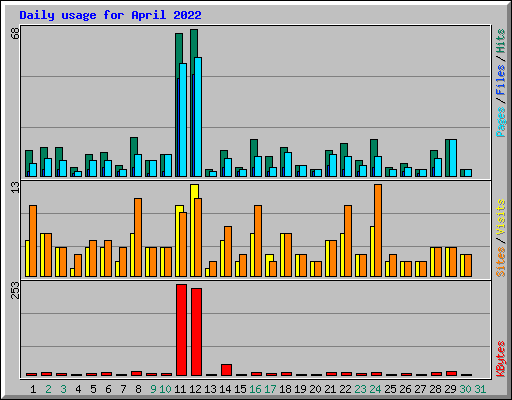The image size is (512, 400).
Task: Click the orange 'Sites' legend label
Action: pyautogui.click(x=501, y=262)
